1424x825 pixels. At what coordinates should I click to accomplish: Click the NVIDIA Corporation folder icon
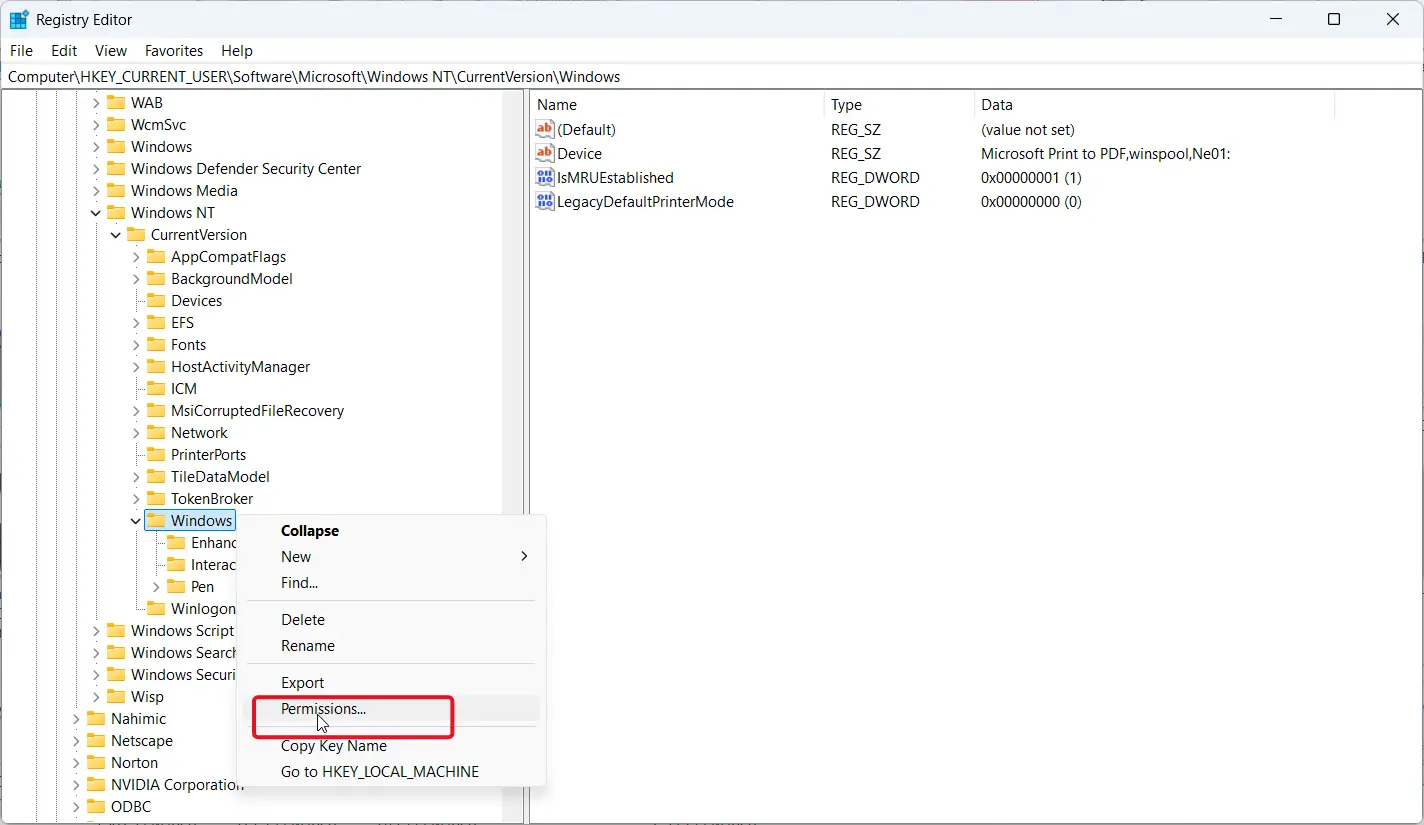point(96,784)
